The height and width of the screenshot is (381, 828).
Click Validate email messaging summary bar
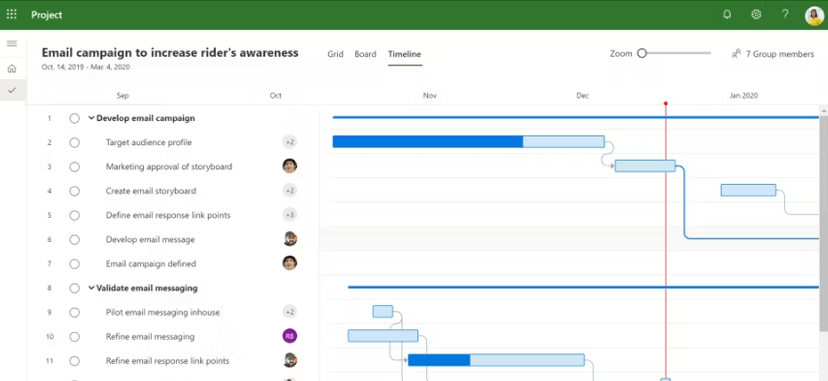click(584, 287)
